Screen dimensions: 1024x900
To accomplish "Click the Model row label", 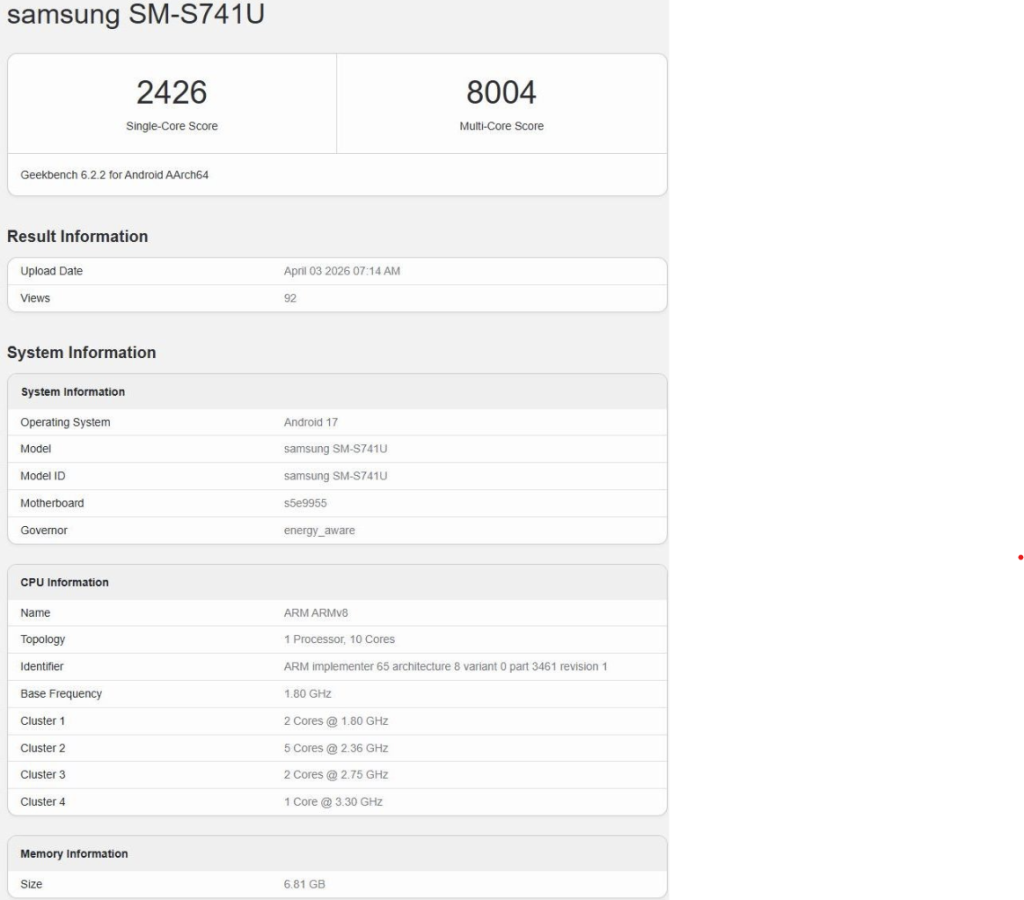I will [35, 449].
